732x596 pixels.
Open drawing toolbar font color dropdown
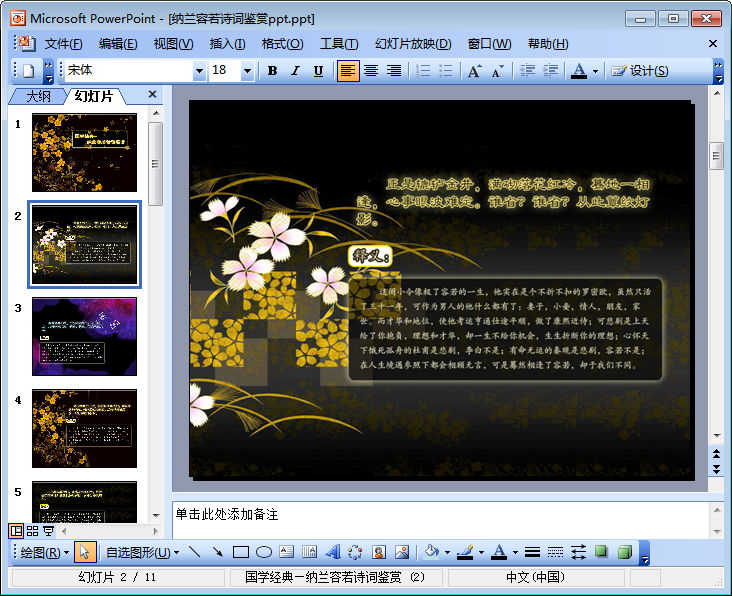(x=515, y=553)
